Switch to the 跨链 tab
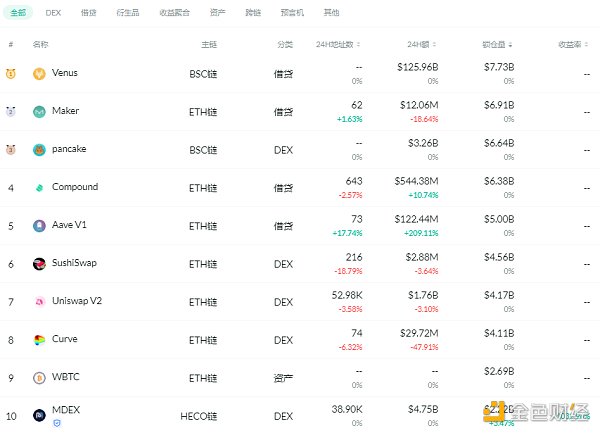This screenshot has height=433, width=600. [x=253, y=13]
